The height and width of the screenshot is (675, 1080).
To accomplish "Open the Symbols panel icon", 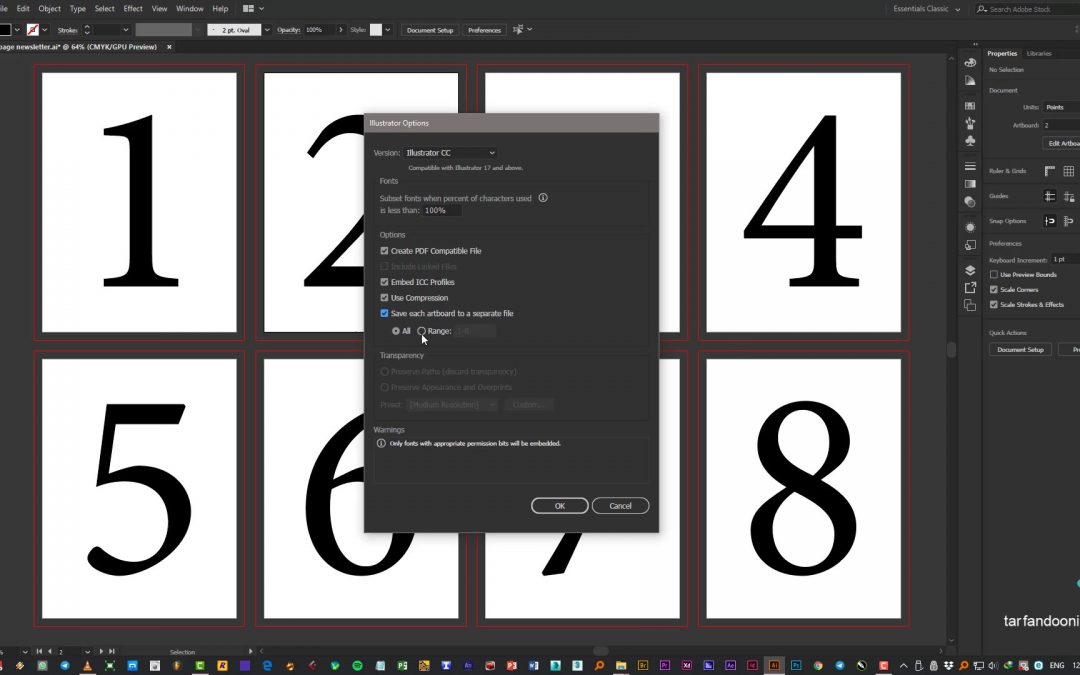I will (969, 141).
